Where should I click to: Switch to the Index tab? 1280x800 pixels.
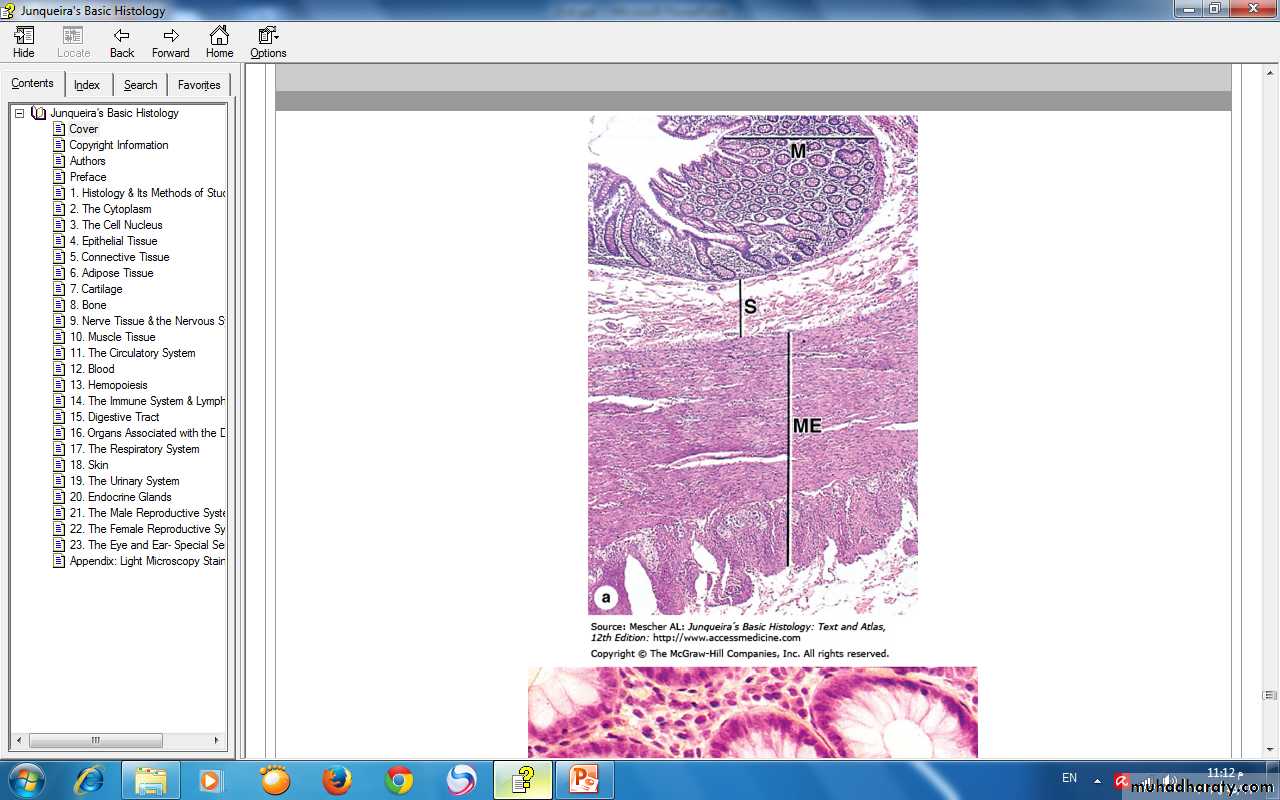pos(87,85)
